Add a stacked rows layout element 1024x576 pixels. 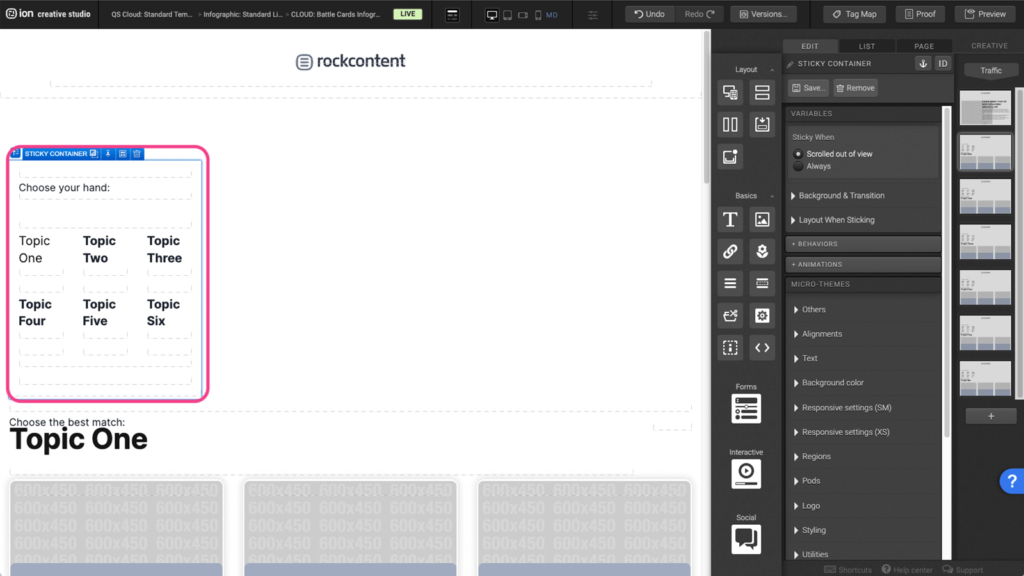pyautogui.click(x=761, y=92)
